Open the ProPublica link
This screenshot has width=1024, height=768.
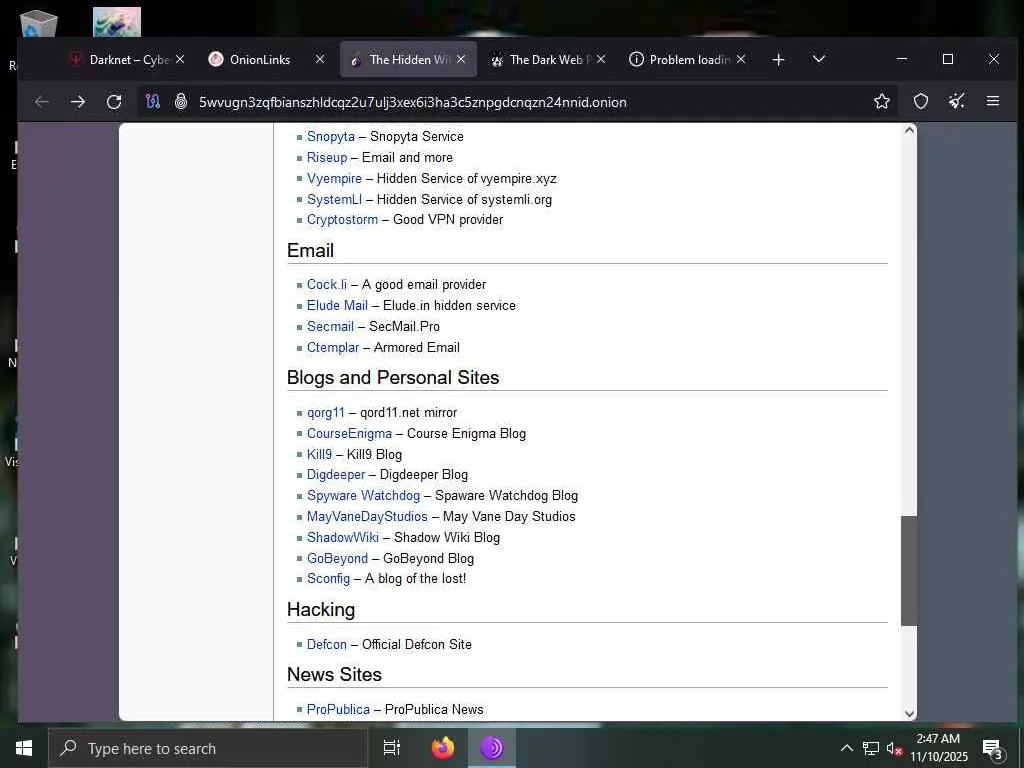(x=338, y=709)
